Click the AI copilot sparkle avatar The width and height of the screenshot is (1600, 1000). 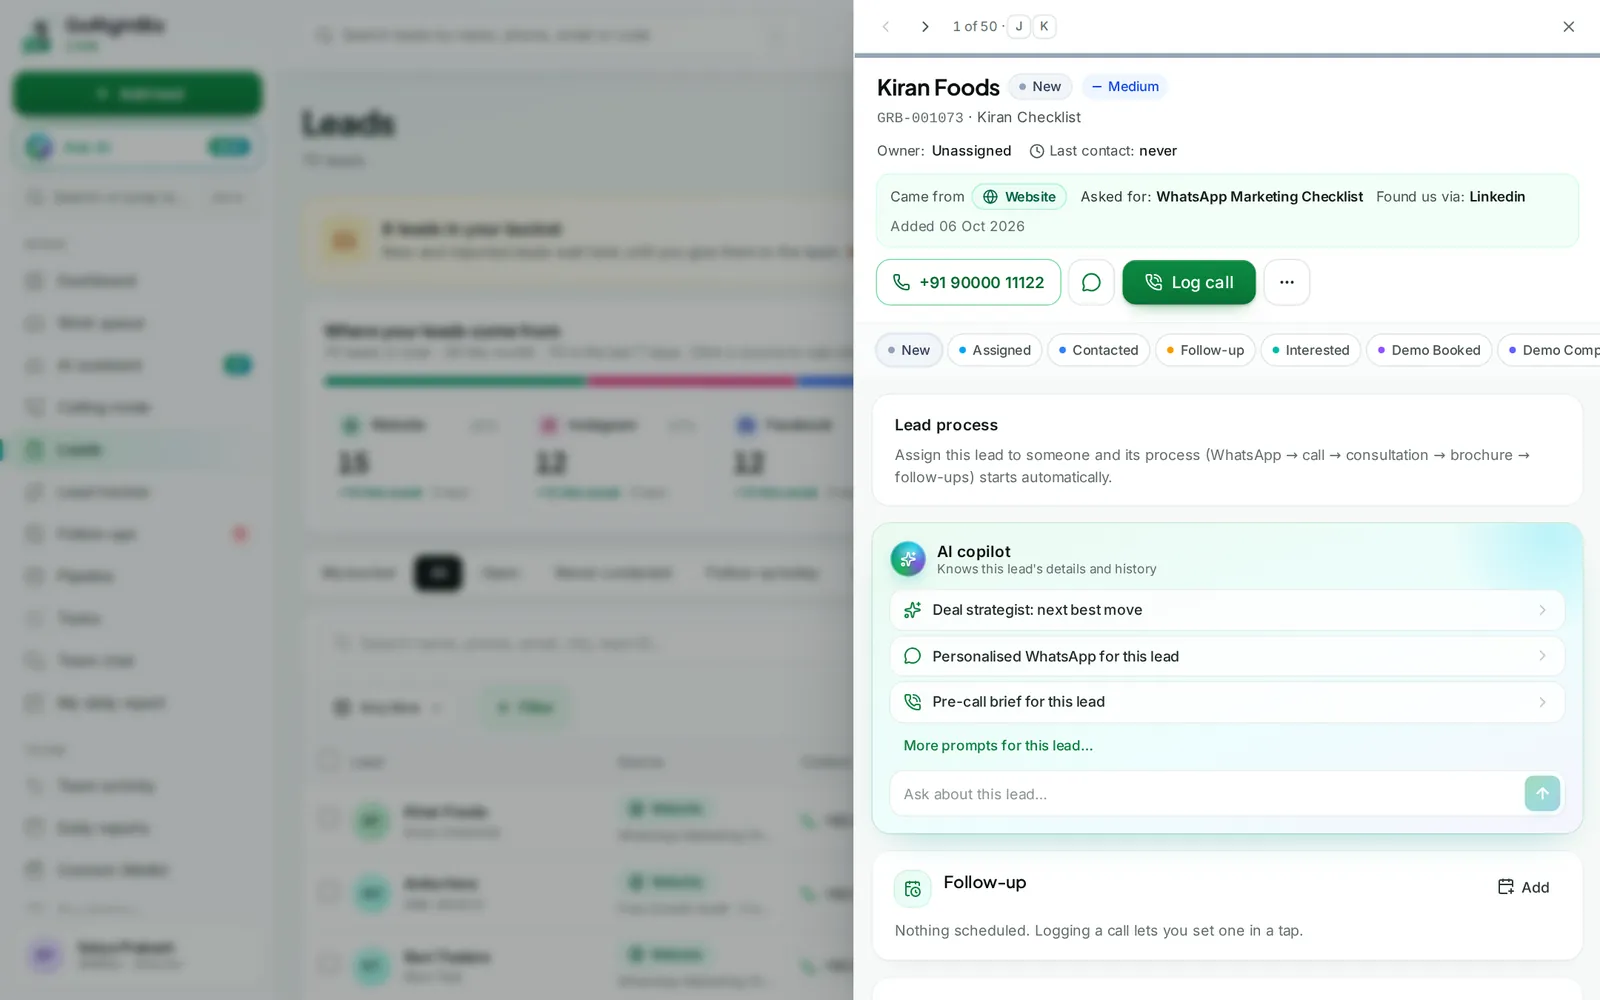908,559
